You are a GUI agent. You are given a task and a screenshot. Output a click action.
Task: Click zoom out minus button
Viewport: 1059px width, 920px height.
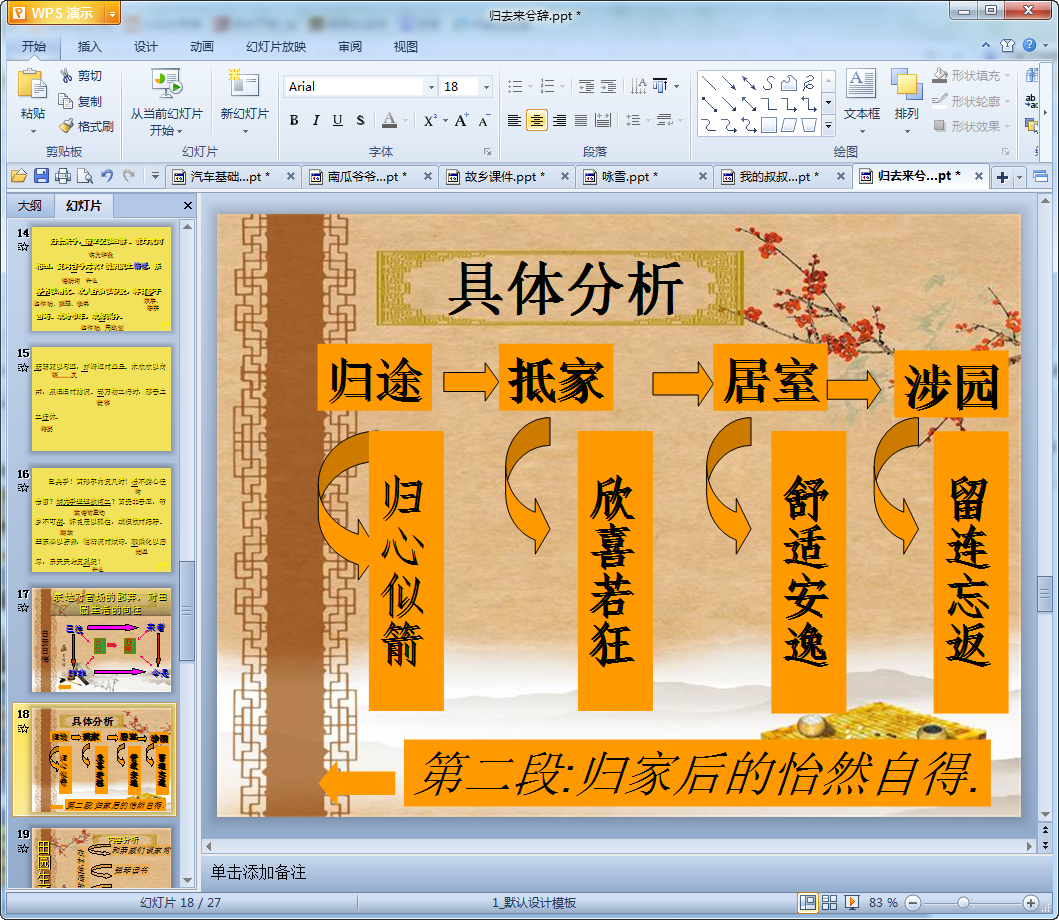912,902
